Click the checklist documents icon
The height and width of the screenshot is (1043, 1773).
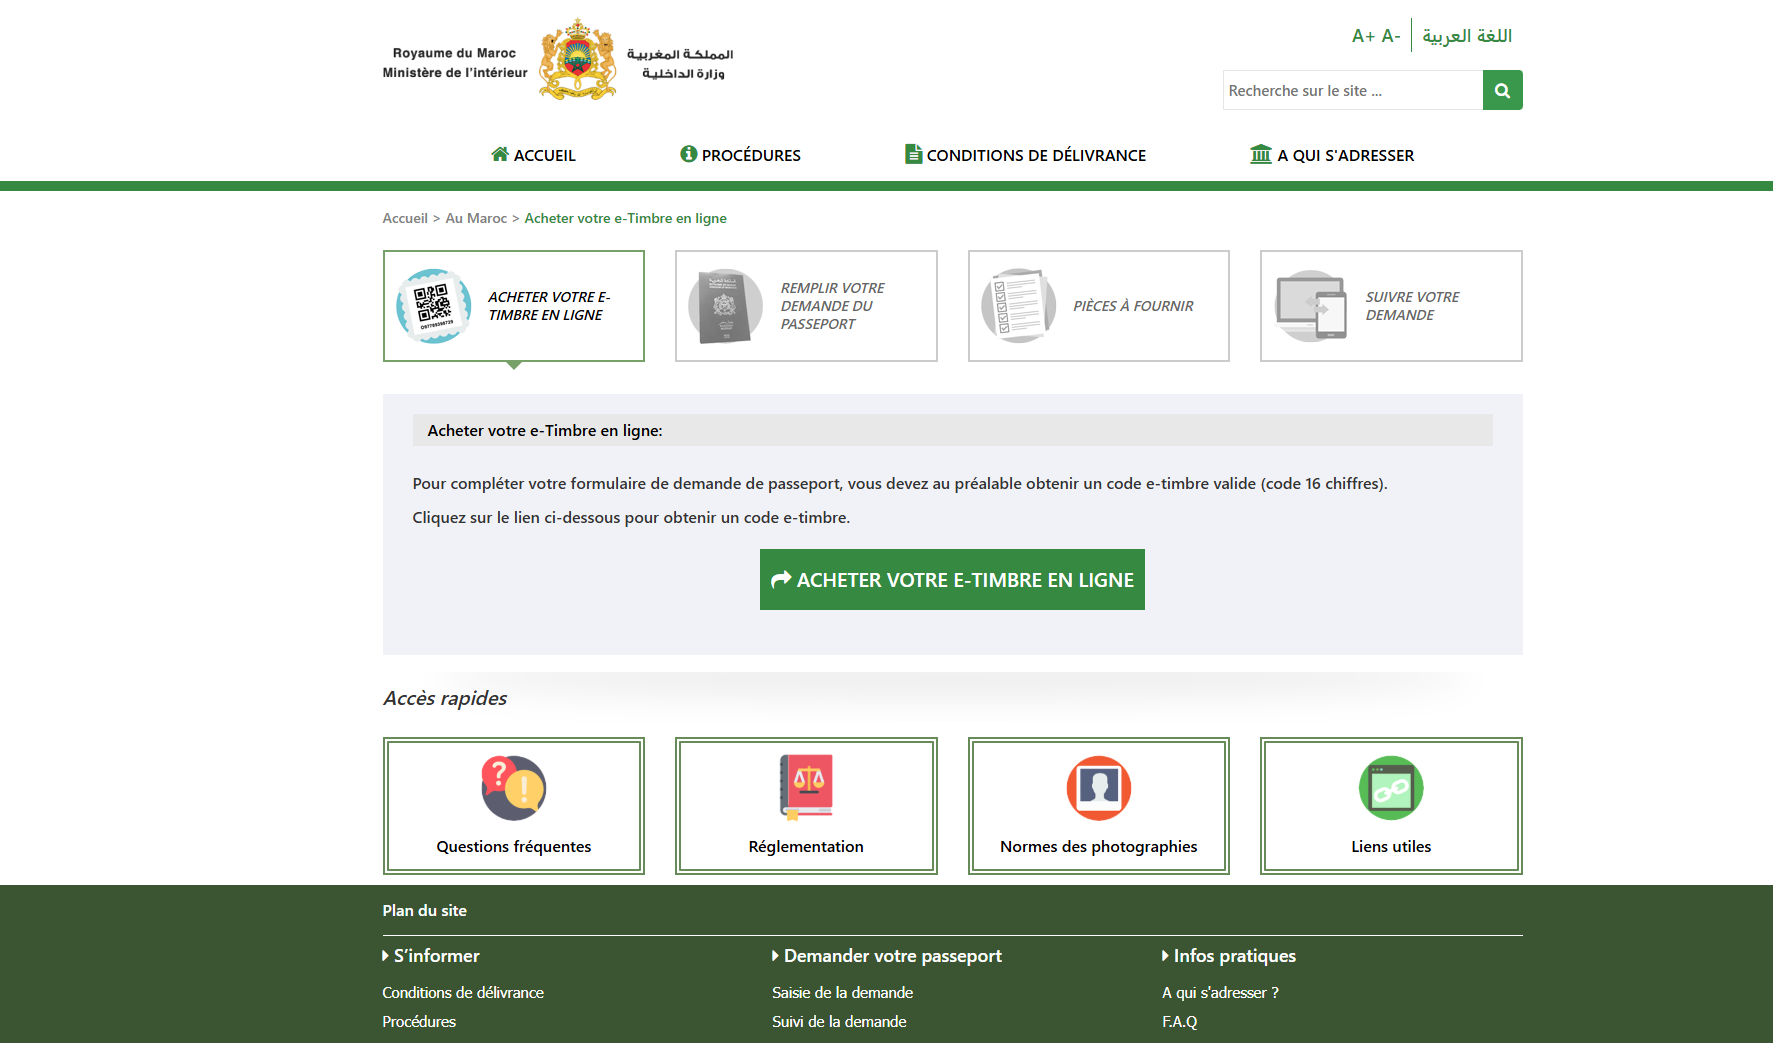pyautogui.click(x=1018, y=306)
